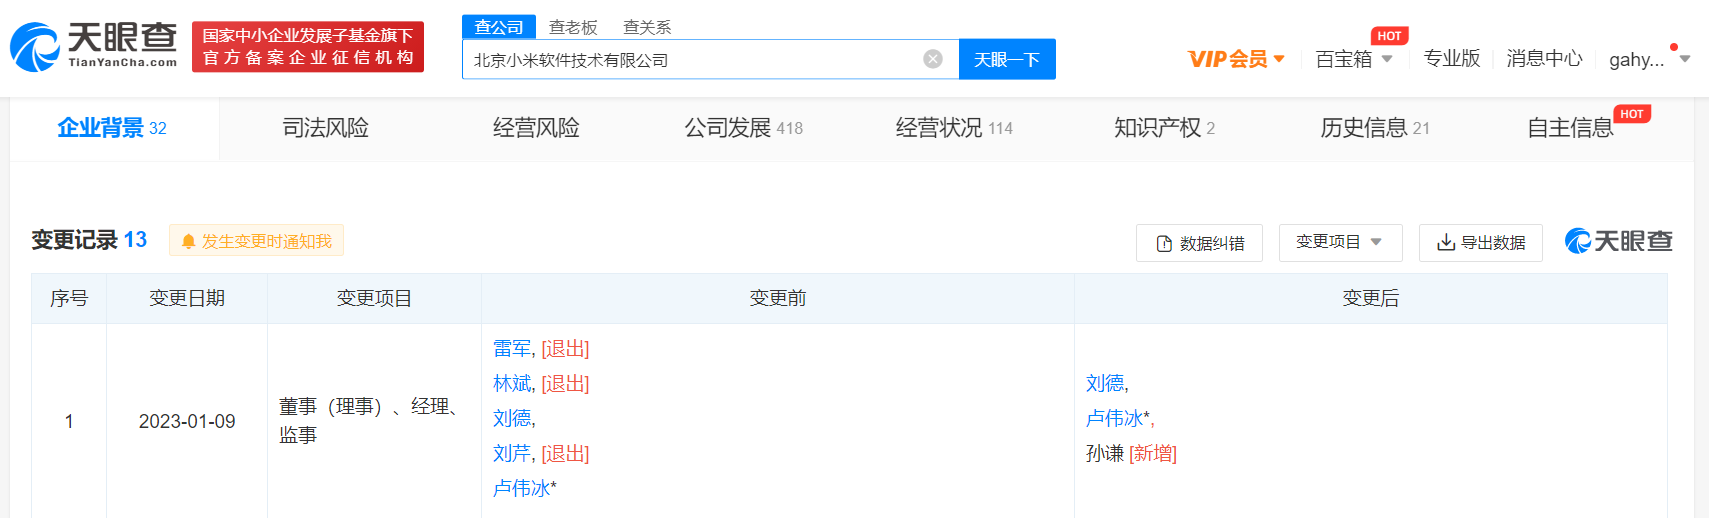This screenshot has height=518, width=1709.
Task: Click 卢伟冰 link in 变更后 column
Action: (x=1114, y=419)
